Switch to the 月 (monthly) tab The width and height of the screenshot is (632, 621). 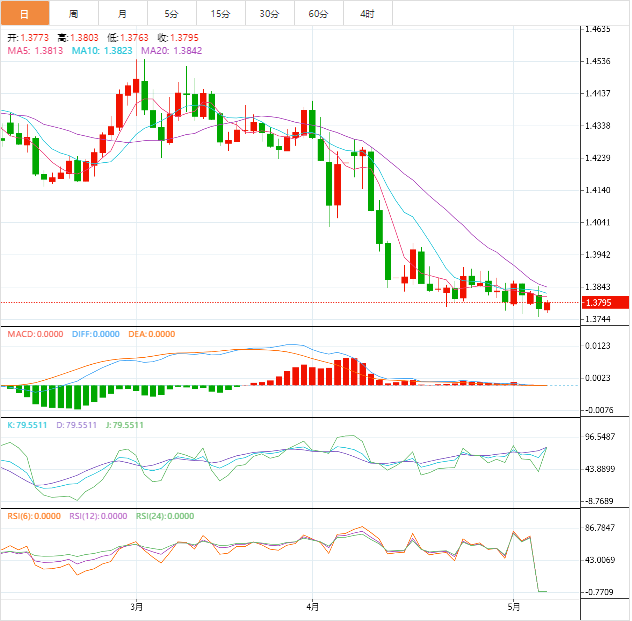click(123, 13)
